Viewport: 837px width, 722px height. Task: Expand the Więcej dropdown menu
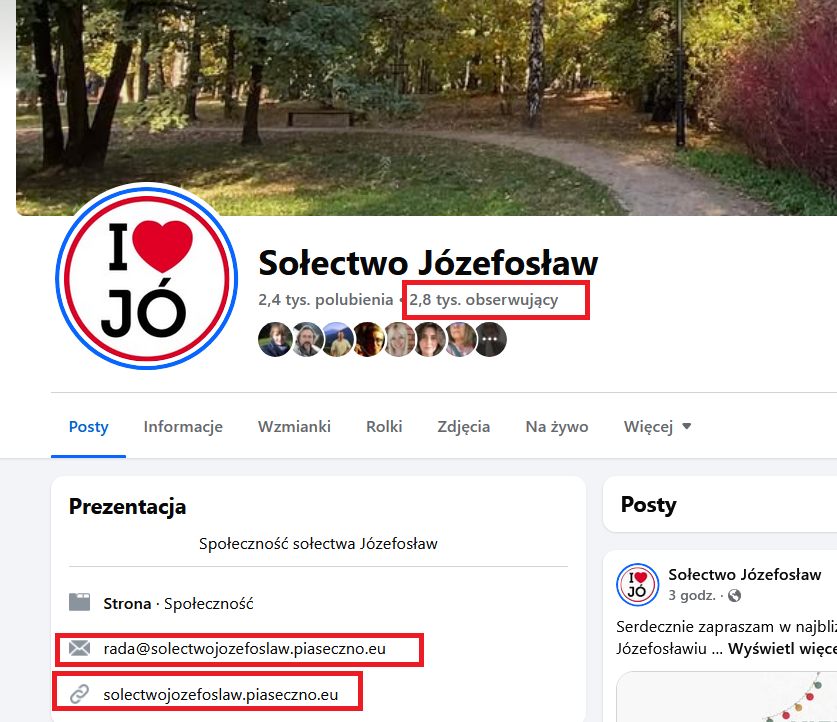pyautogui.click(x=657, y=426)
